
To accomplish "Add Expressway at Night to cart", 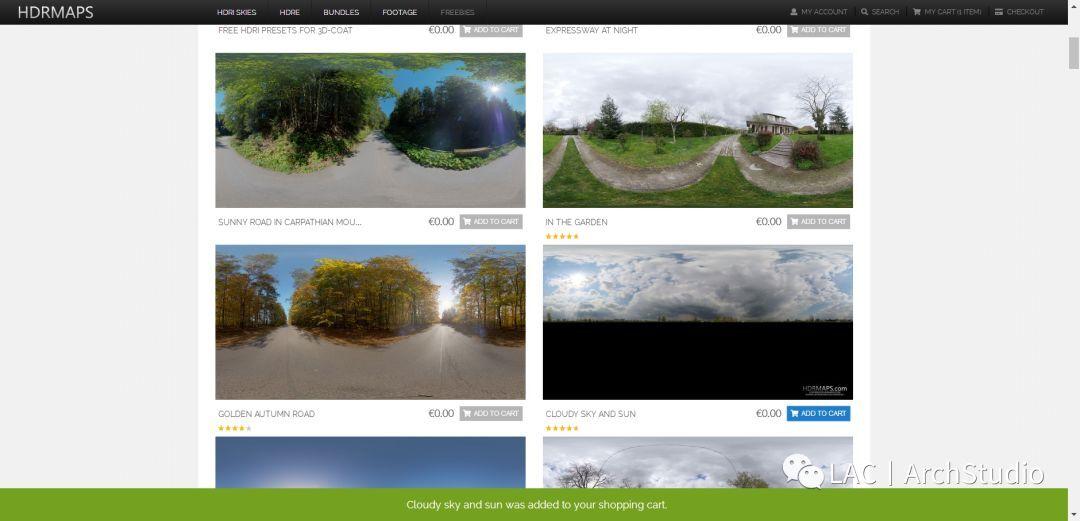I will pos(818,30).
